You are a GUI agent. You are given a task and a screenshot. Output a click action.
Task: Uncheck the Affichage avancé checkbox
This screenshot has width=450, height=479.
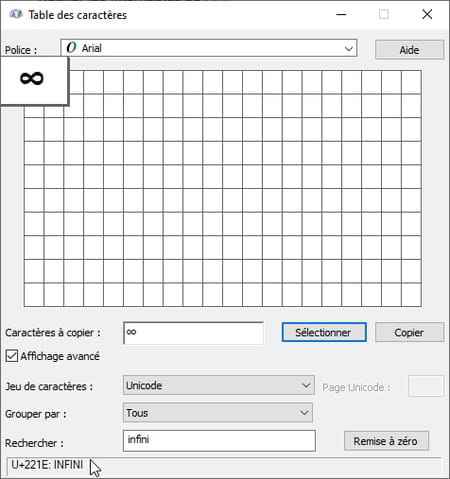coord(12,356)
